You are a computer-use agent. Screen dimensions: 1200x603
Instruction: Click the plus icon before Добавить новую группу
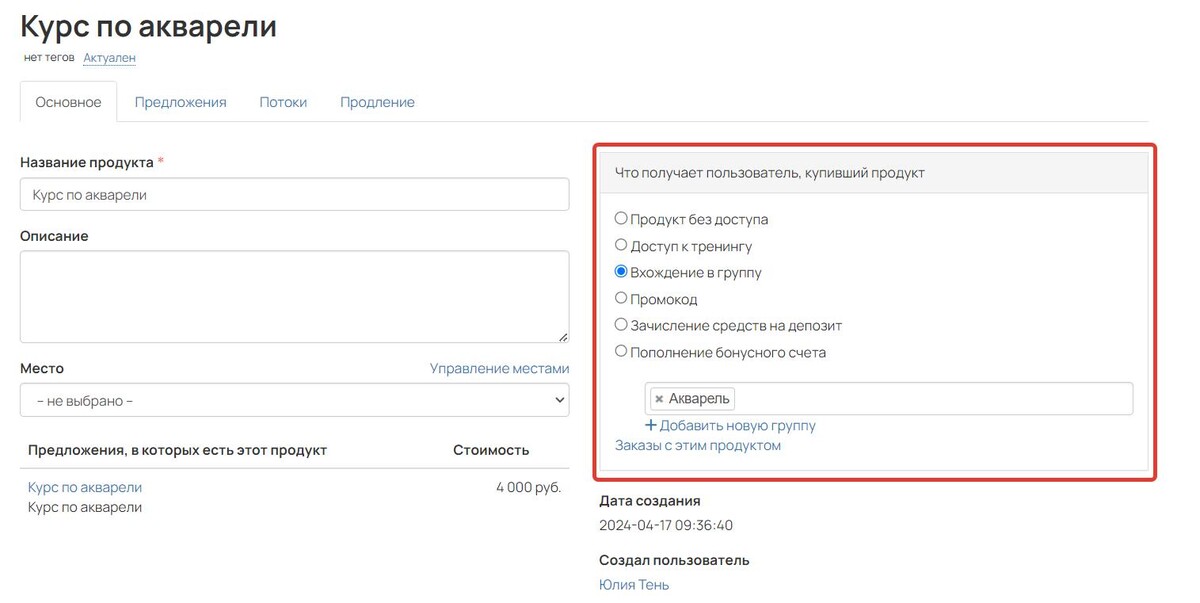[x=651, y=426]
